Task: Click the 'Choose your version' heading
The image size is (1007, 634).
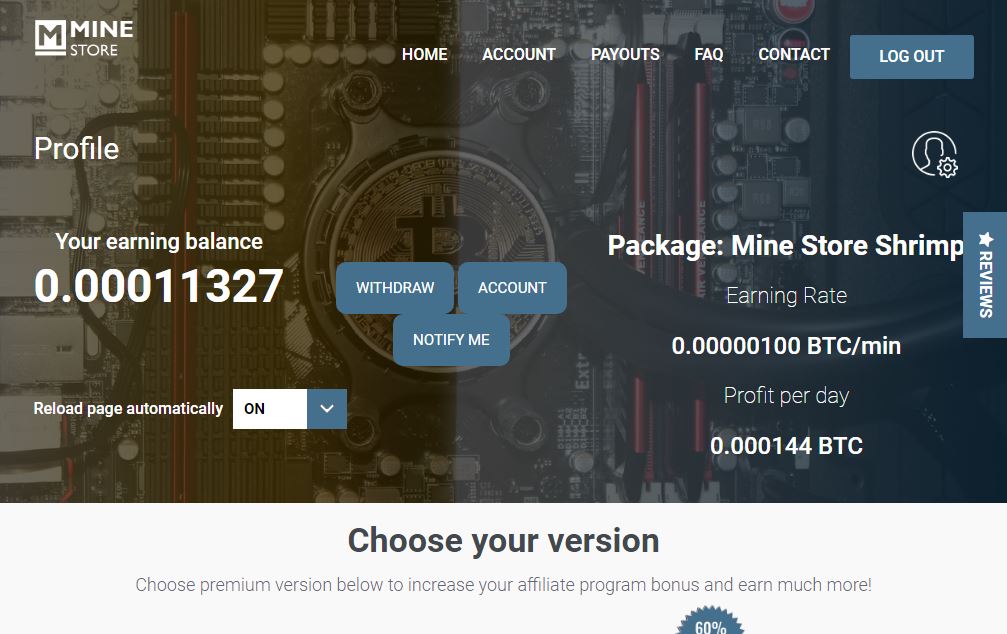Action: point(504,540)
